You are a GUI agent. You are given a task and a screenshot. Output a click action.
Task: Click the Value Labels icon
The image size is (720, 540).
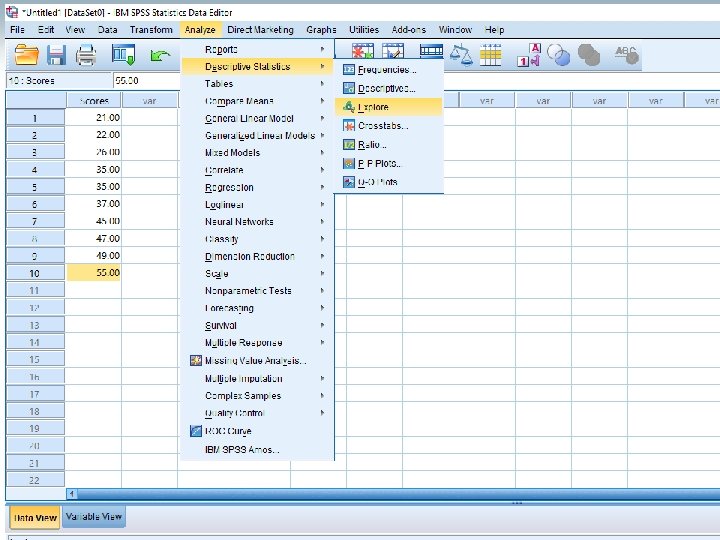529,55
